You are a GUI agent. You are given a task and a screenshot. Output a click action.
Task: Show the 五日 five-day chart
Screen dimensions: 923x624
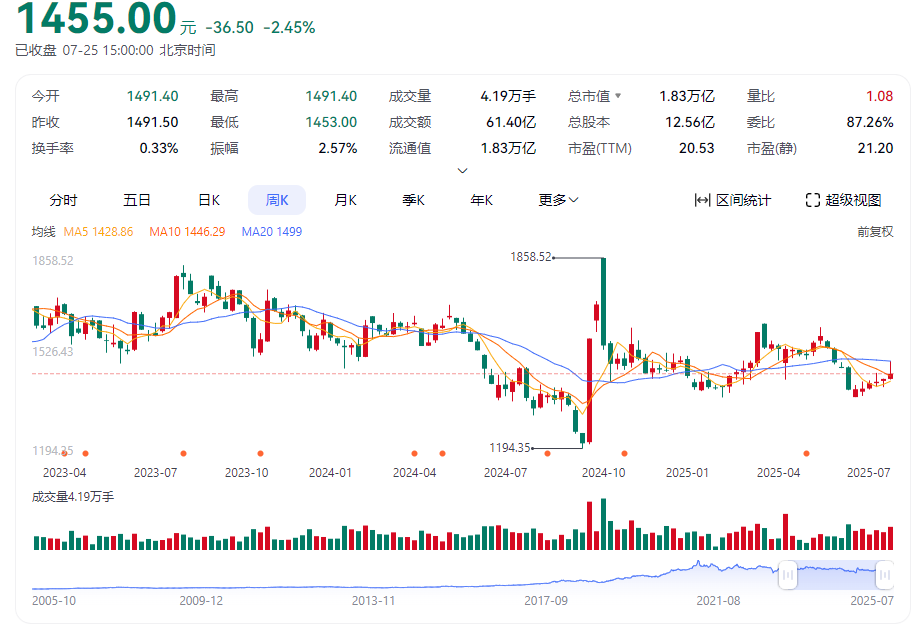137,200
